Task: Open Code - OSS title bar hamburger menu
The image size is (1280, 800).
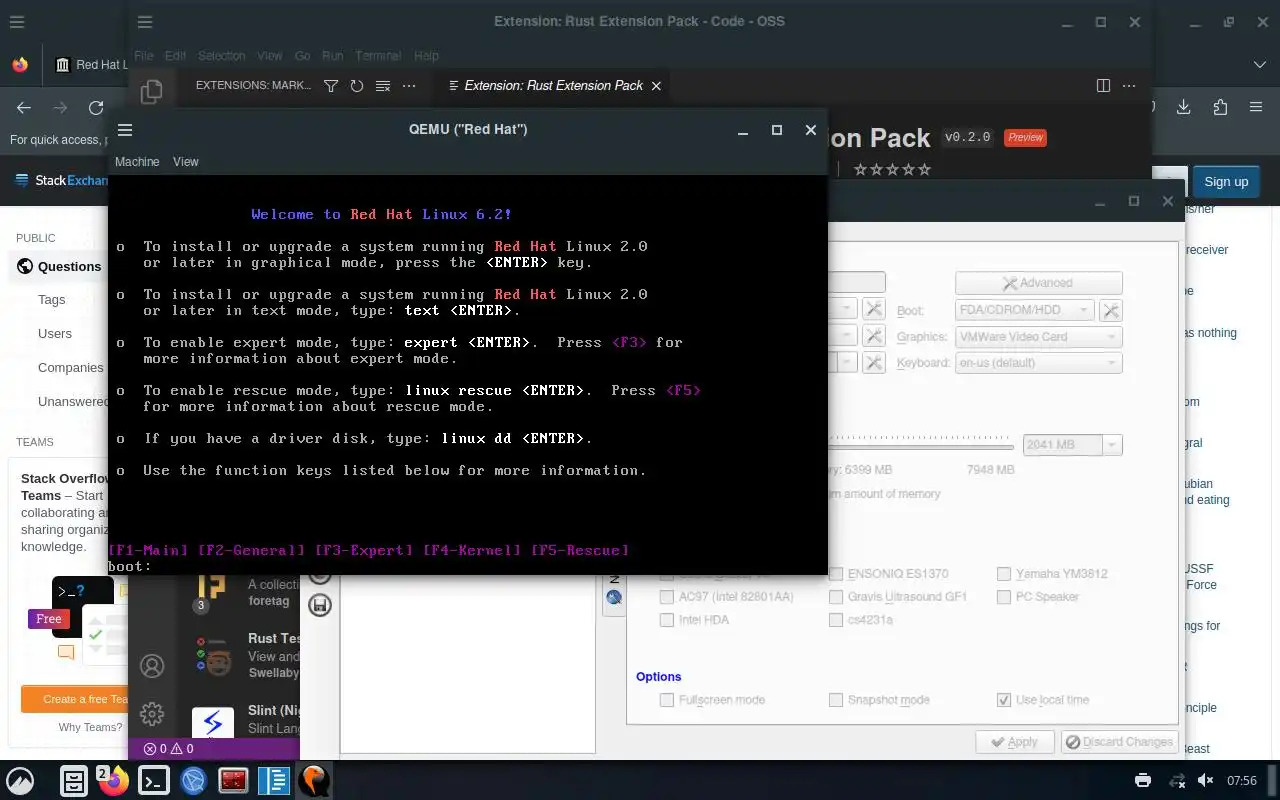Action: click(145, 22)
